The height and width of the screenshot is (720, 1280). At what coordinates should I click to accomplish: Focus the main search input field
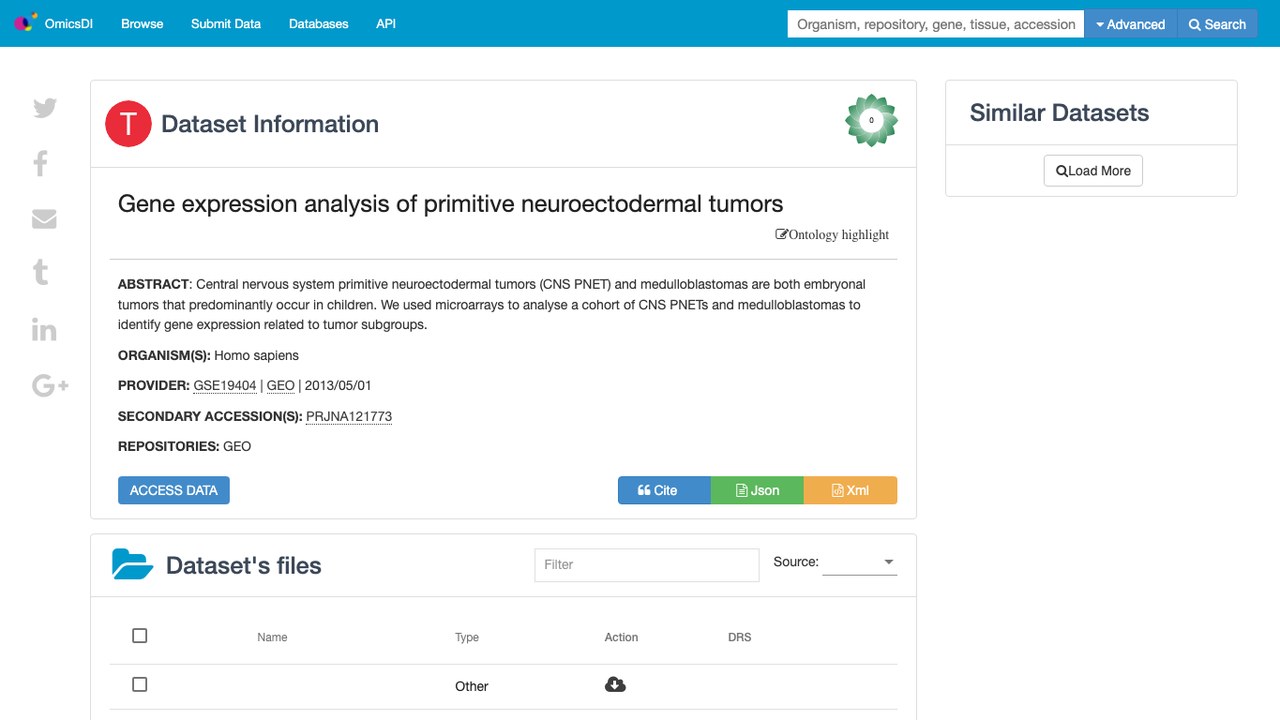point(936,24)
